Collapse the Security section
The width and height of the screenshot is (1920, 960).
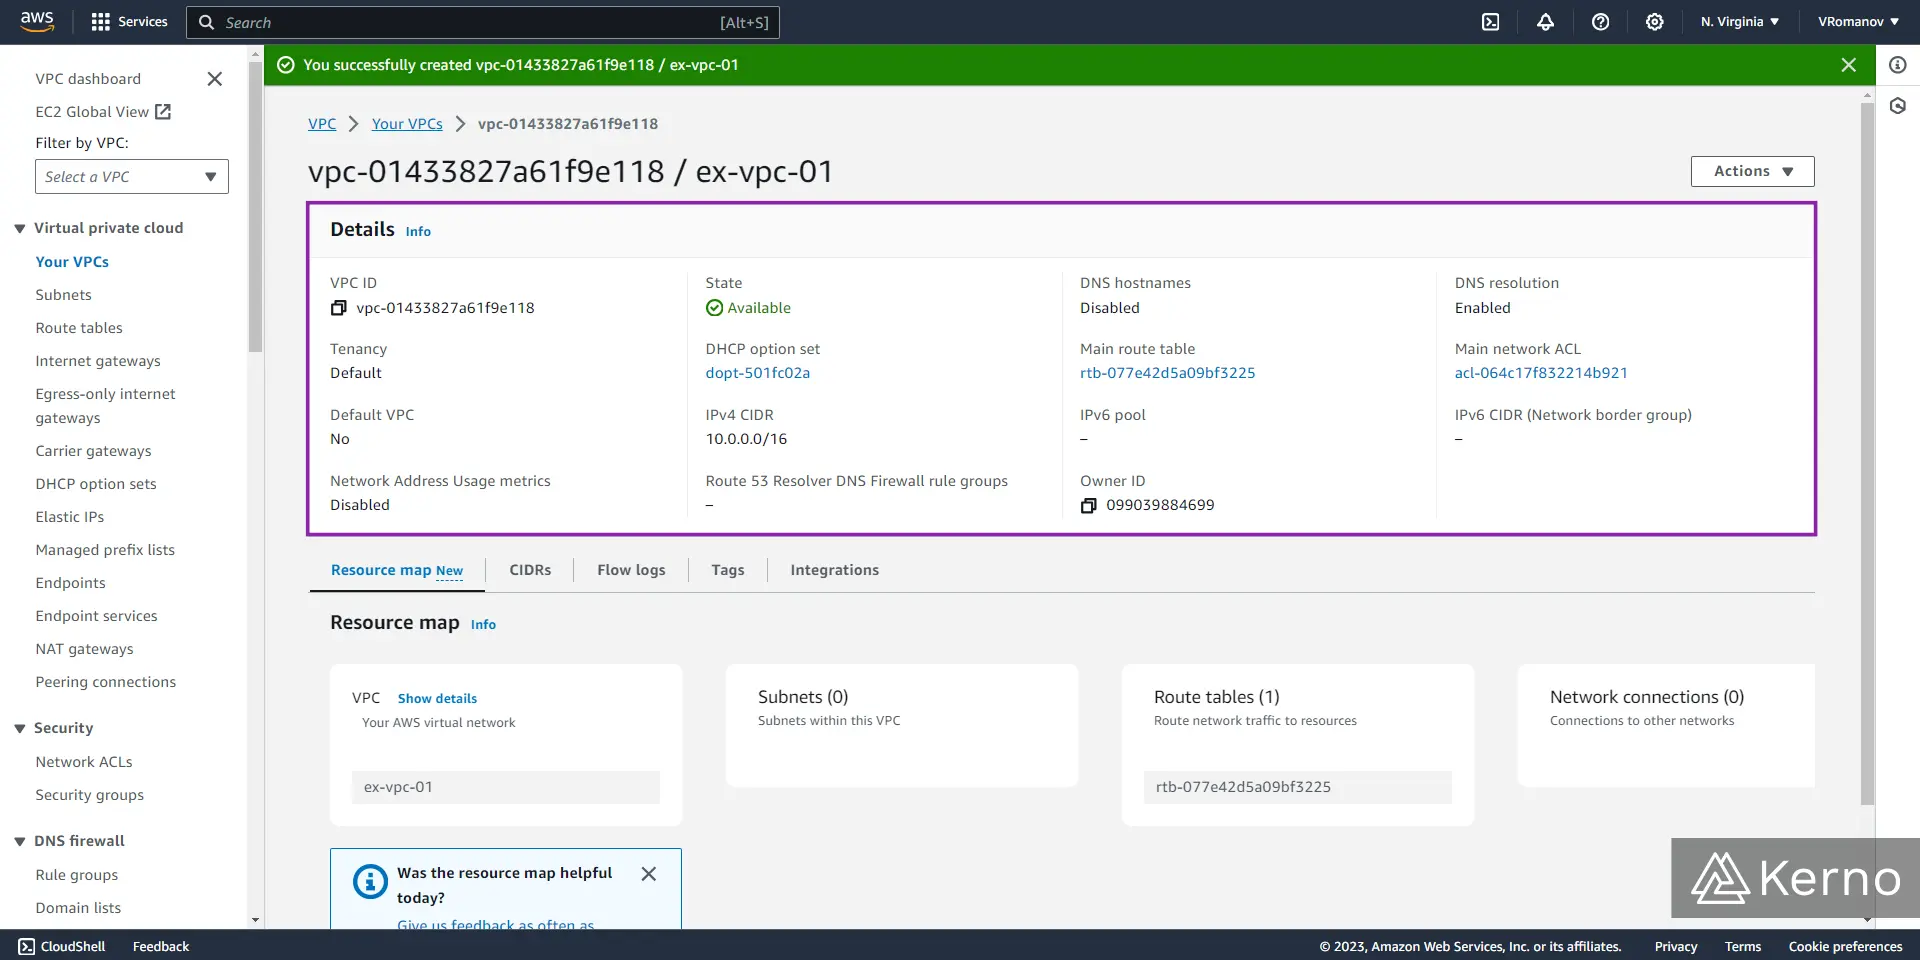pyautogui.click(x=20, y=729)
